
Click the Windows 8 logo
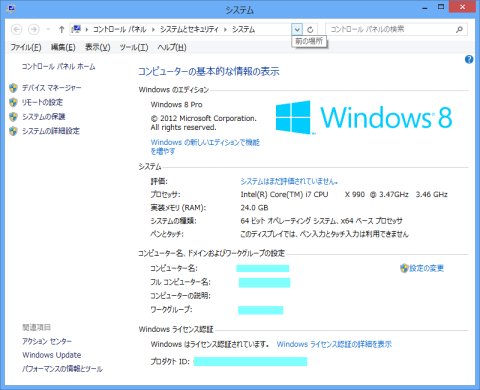(364, 118)
